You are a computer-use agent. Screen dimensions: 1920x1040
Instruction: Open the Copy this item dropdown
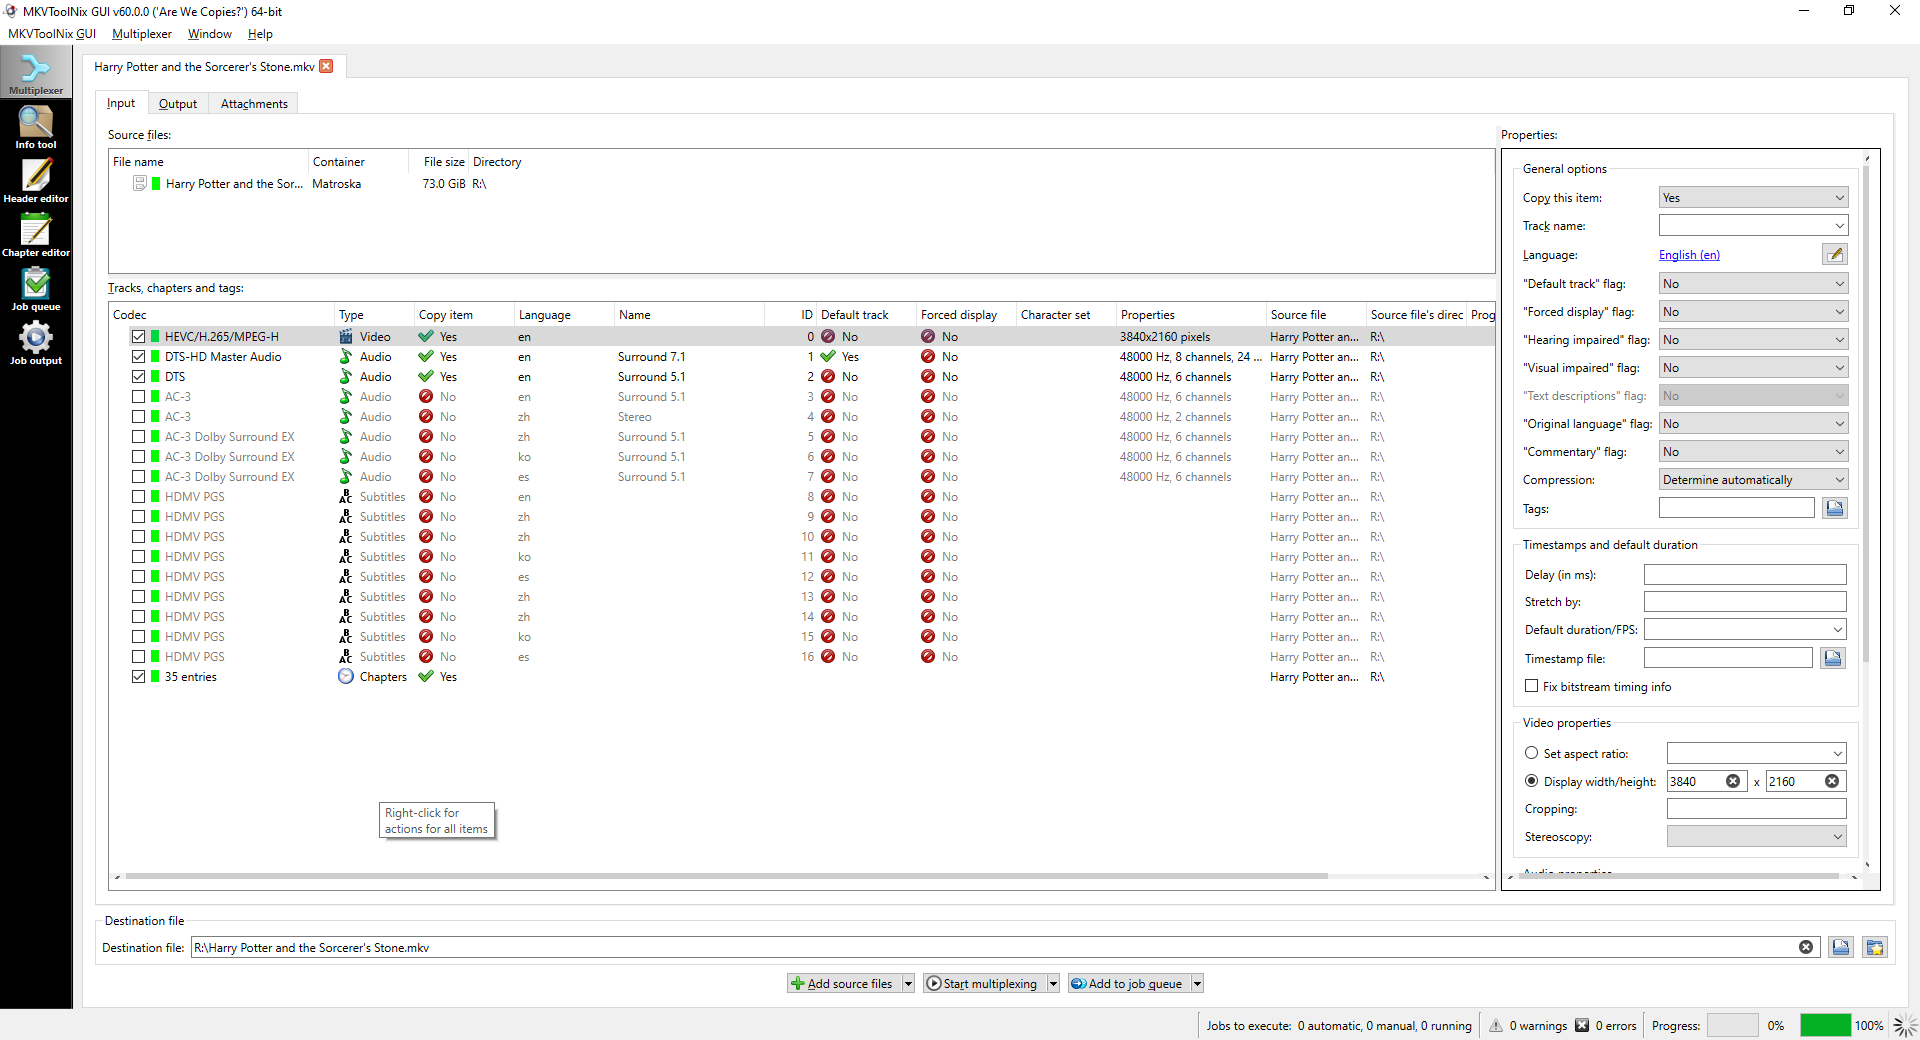click(x=1753, y=198)
